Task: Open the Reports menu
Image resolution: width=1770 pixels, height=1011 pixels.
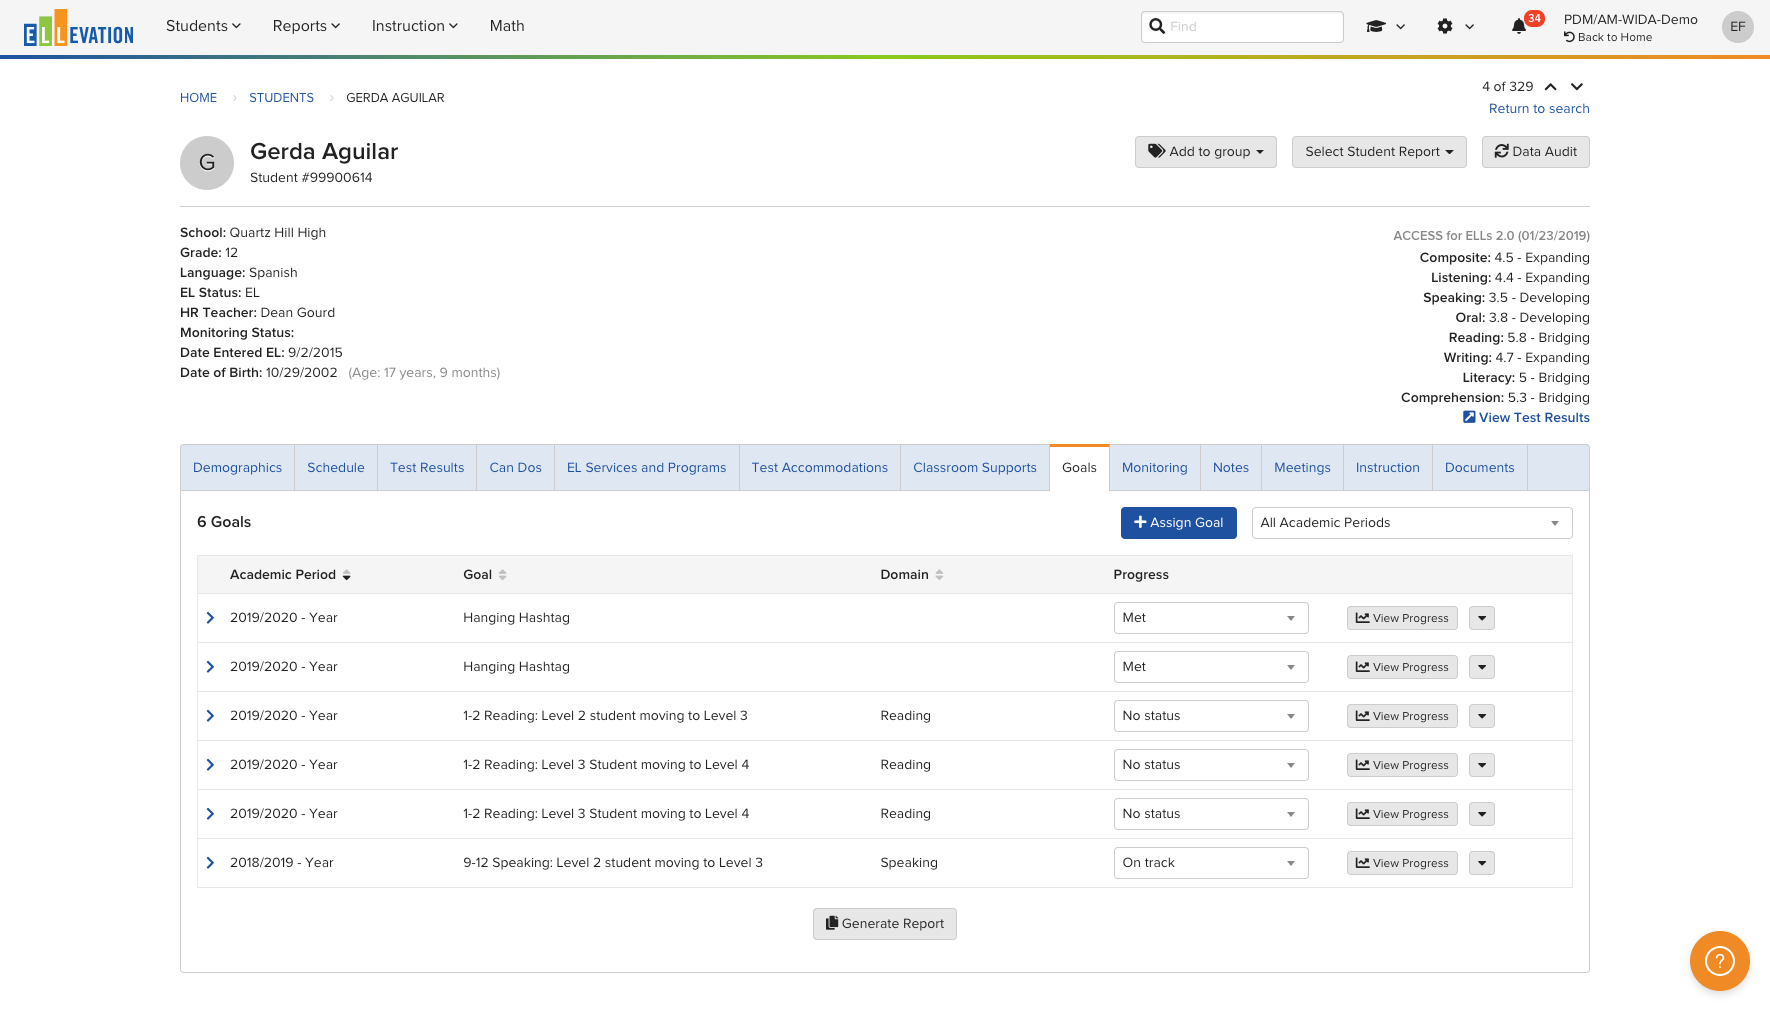Action: pos(306,26)
